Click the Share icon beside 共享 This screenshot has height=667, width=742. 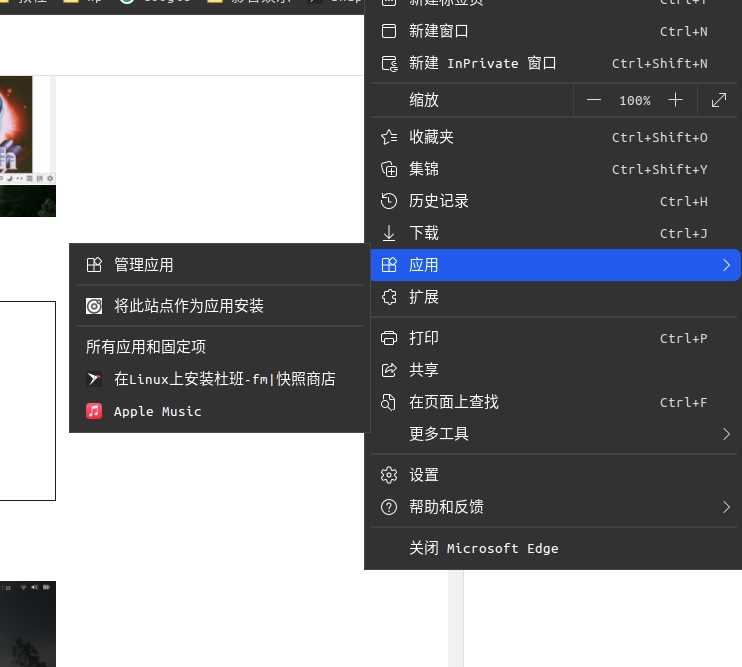[x=389, y=370]
